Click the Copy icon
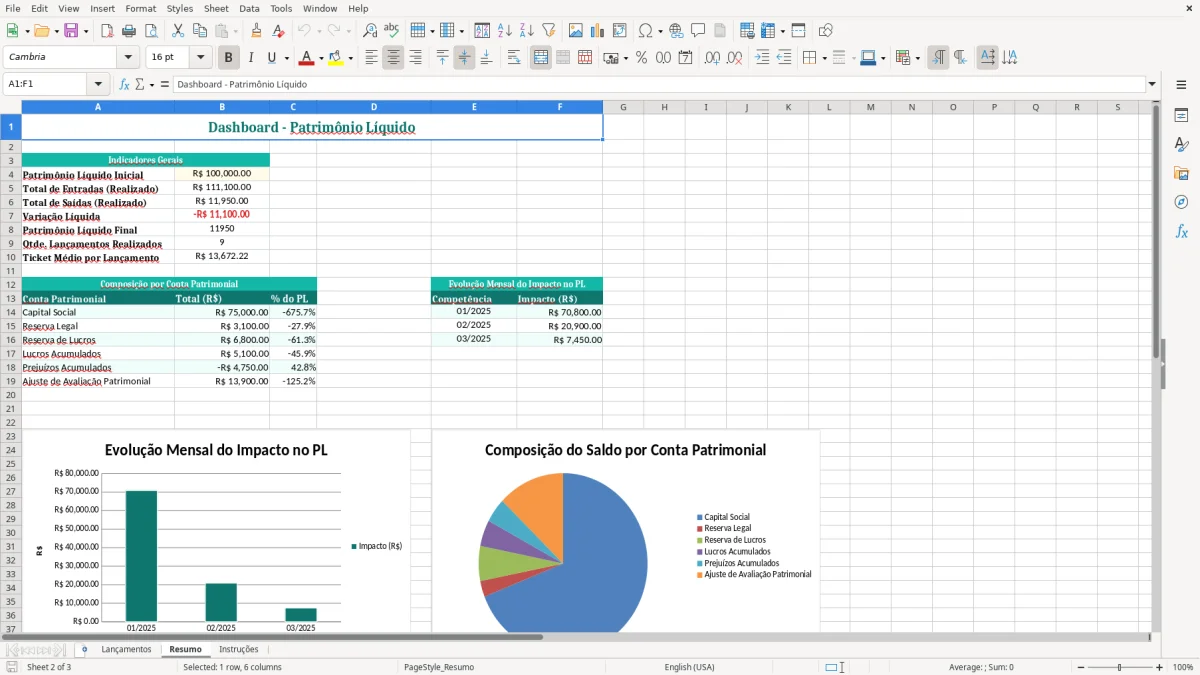 [200, 31]
